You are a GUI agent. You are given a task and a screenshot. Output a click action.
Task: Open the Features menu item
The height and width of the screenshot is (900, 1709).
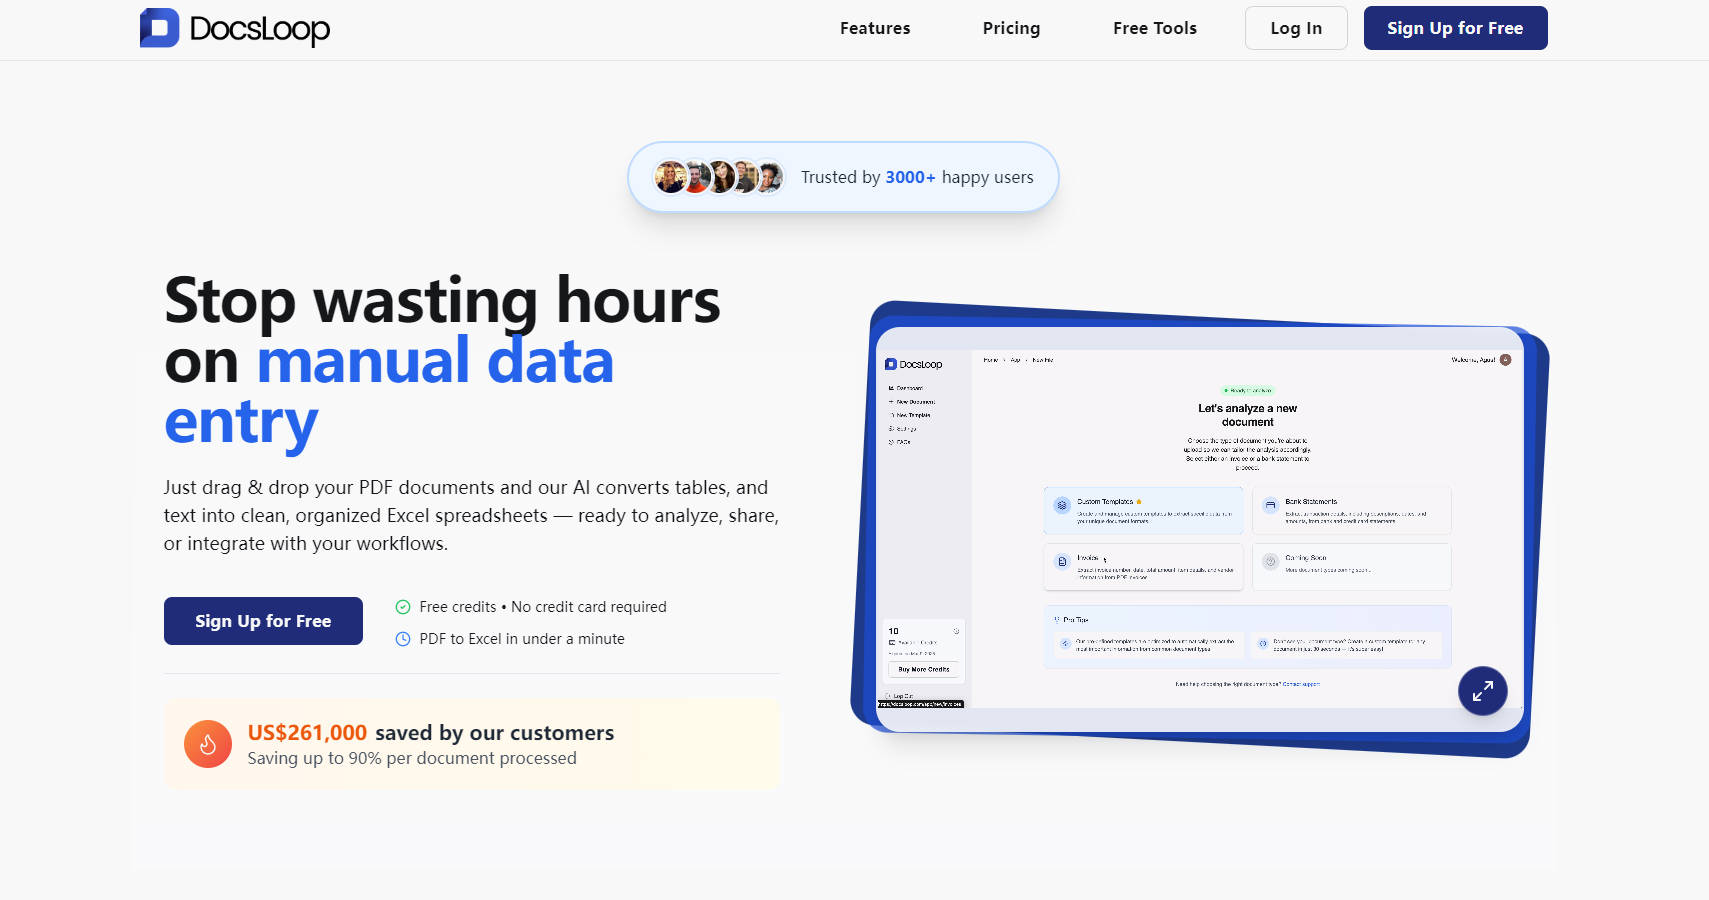coord(875,28)
